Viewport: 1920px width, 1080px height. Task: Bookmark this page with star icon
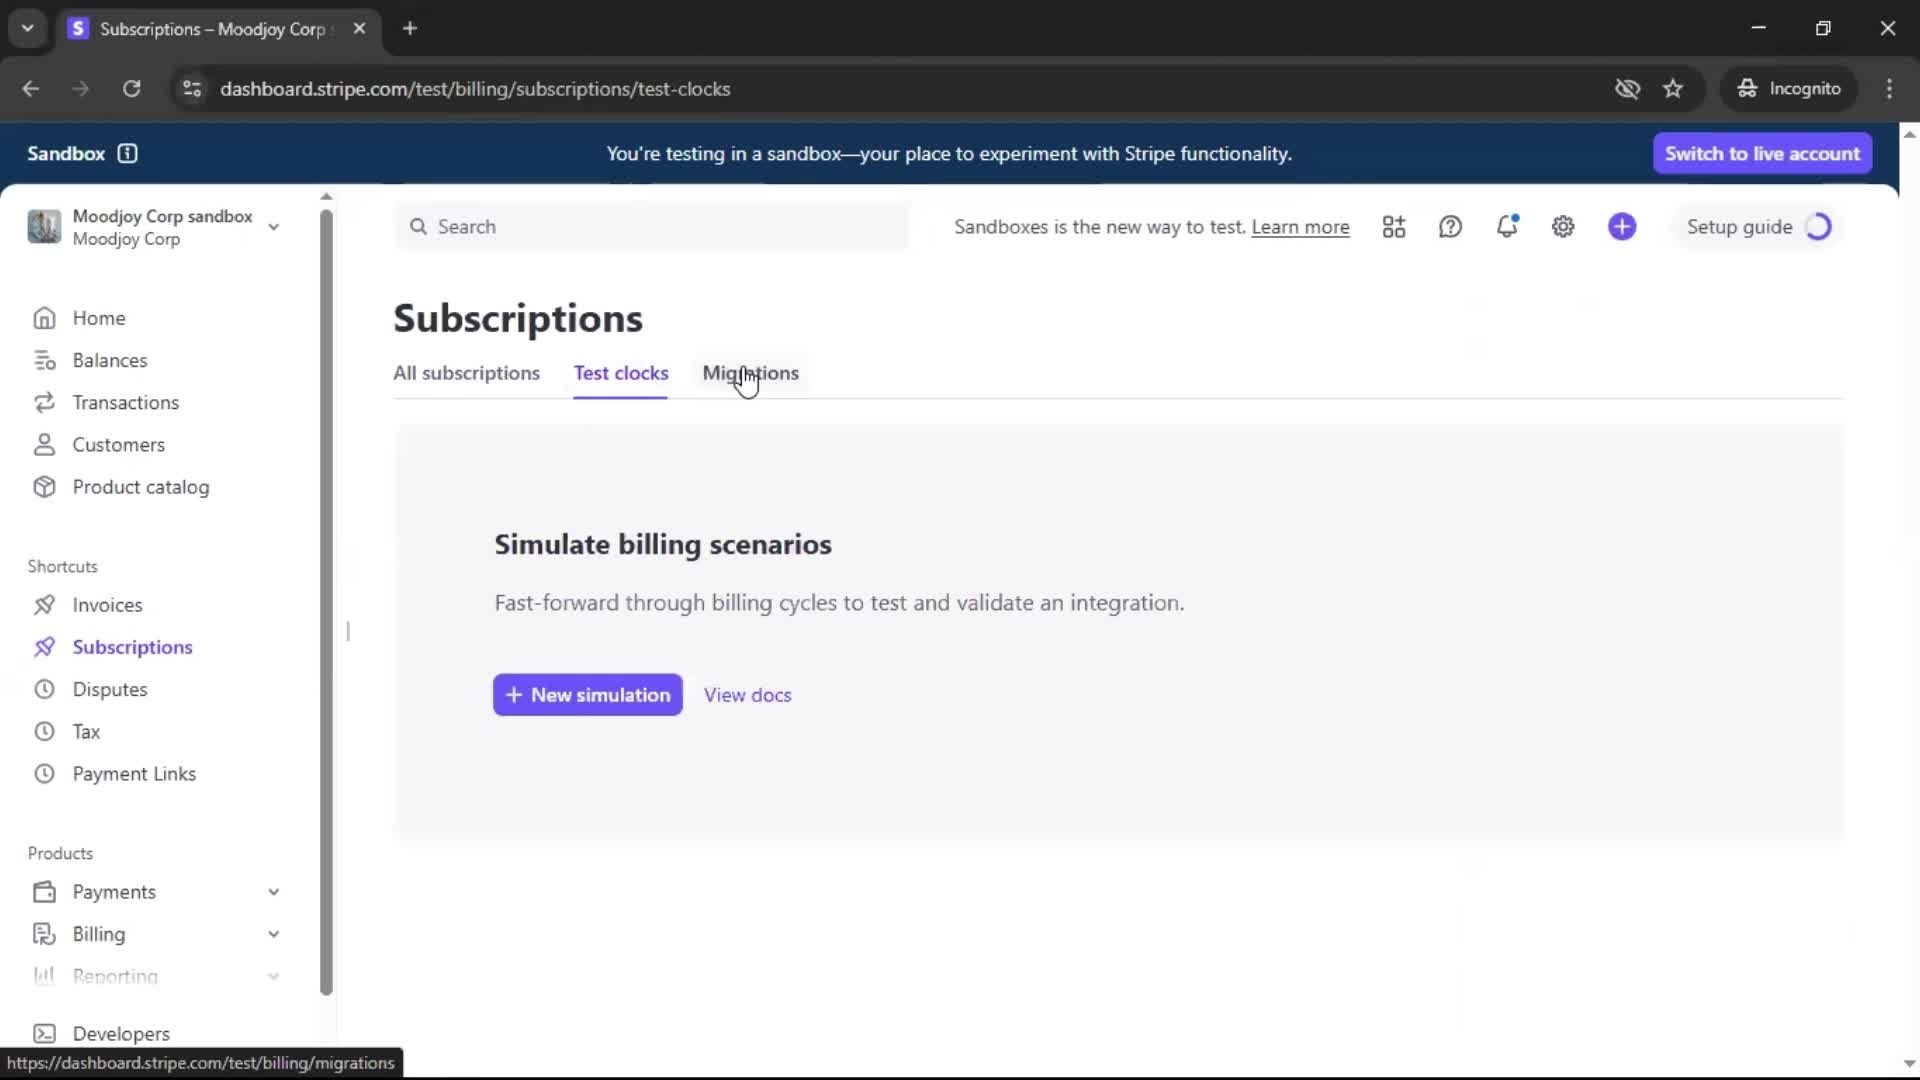(1673, 89)
